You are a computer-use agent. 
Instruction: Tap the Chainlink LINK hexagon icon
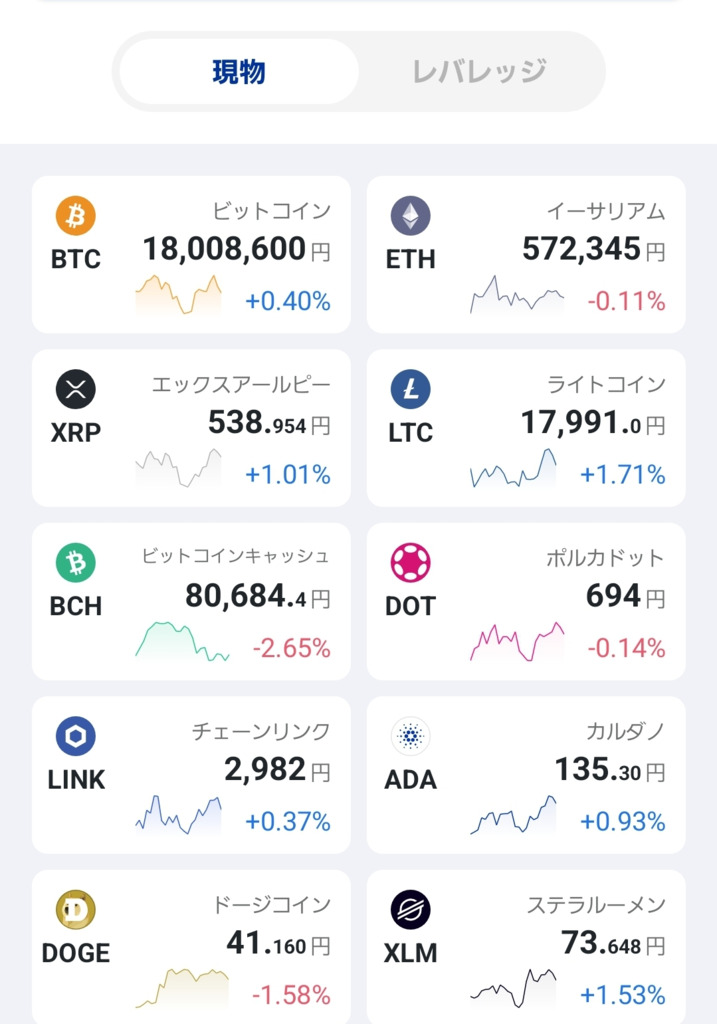75,737
